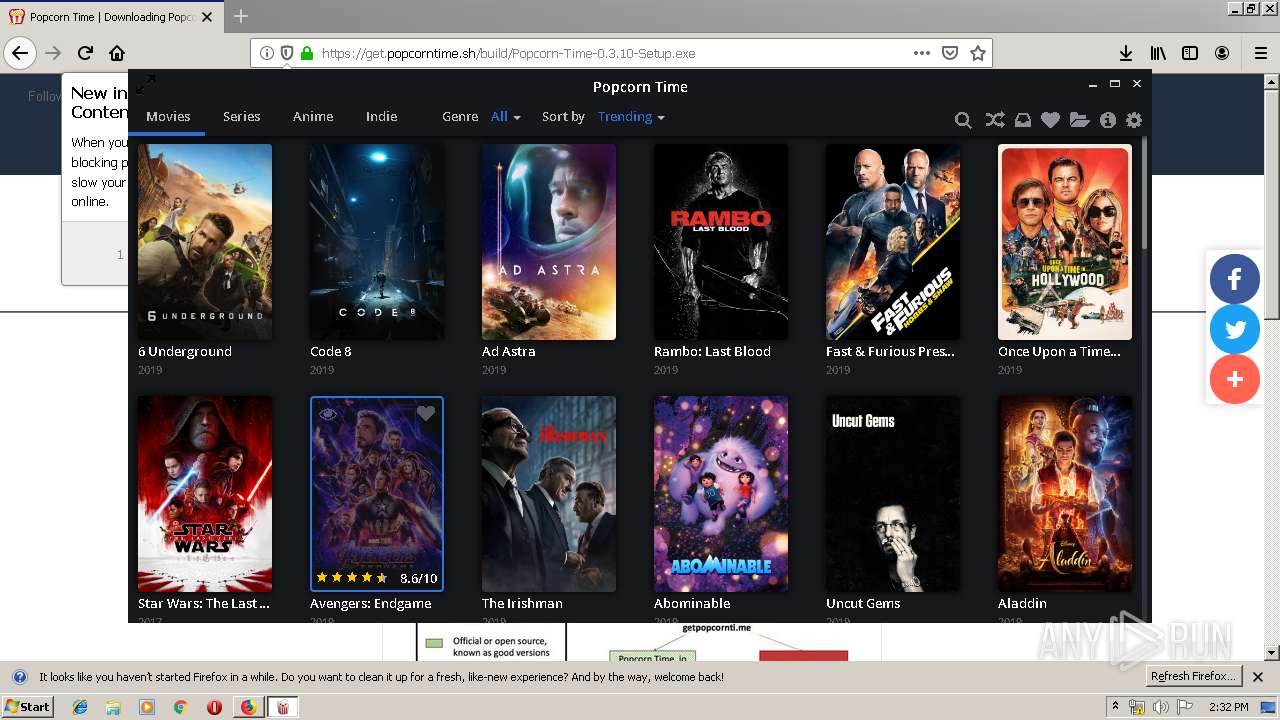1280x720 pixels.
Task: Open The Irishman movie poster
Action: point(549,494)
